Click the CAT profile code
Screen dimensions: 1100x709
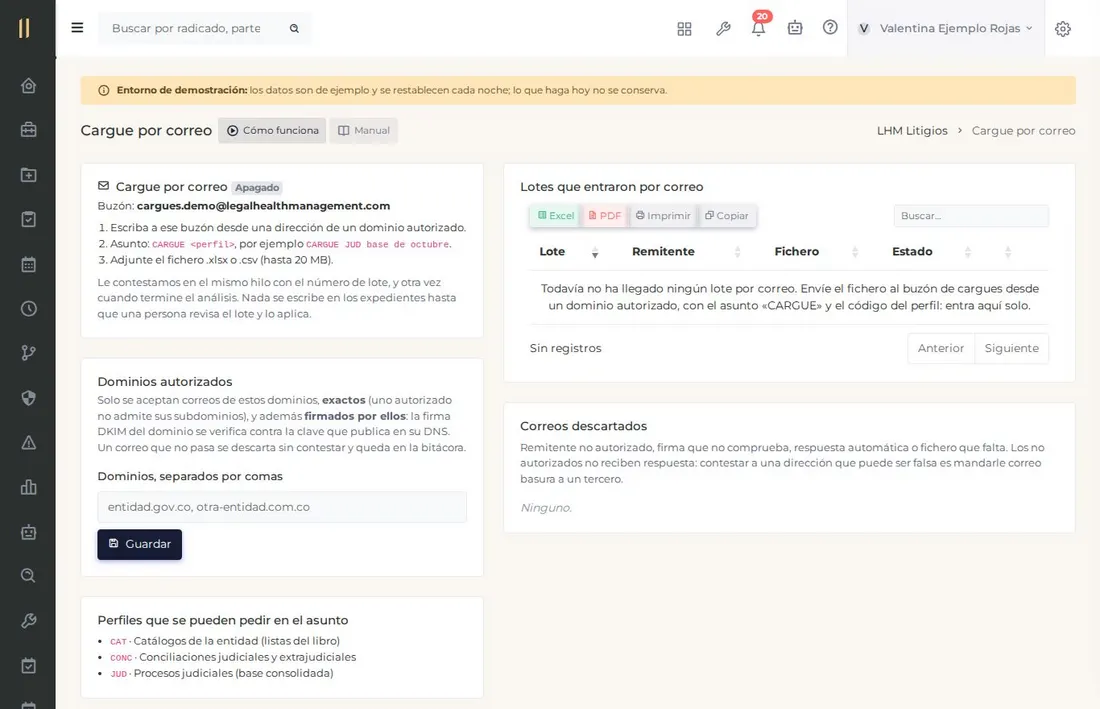(x=118, y=642)
